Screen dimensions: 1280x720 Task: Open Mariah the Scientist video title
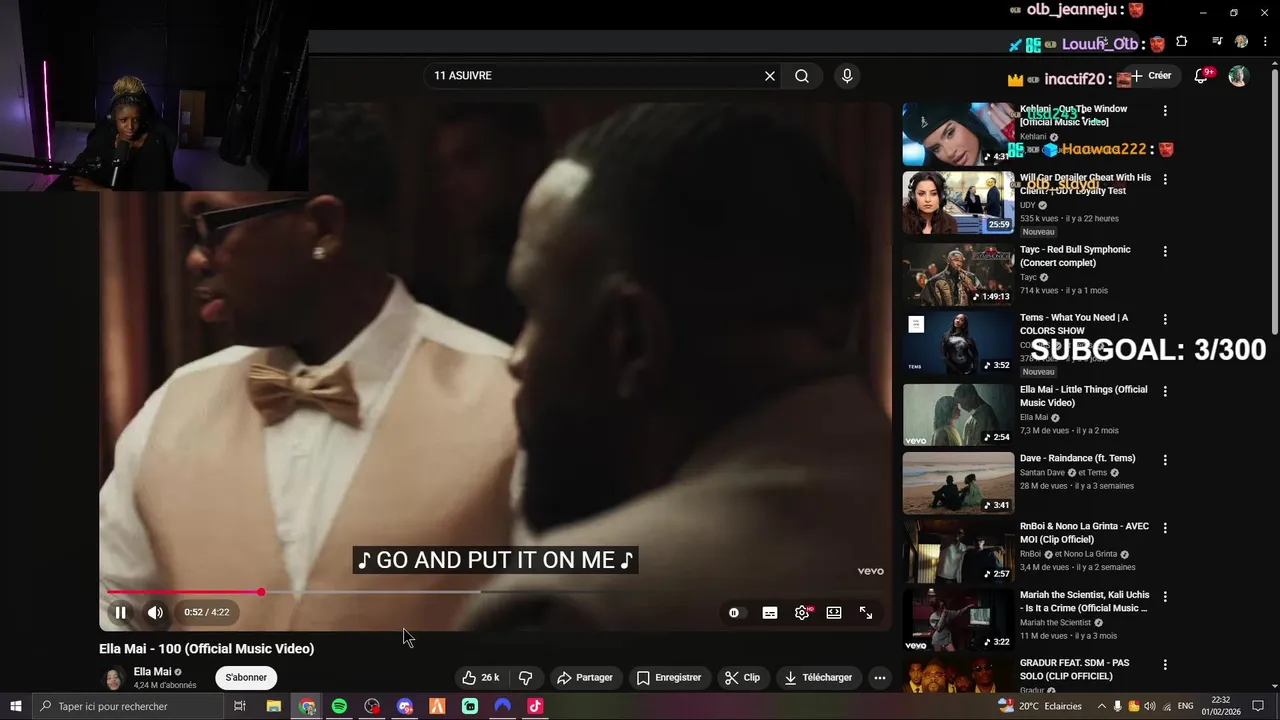pyautogui.click(x=1084, y=602)
